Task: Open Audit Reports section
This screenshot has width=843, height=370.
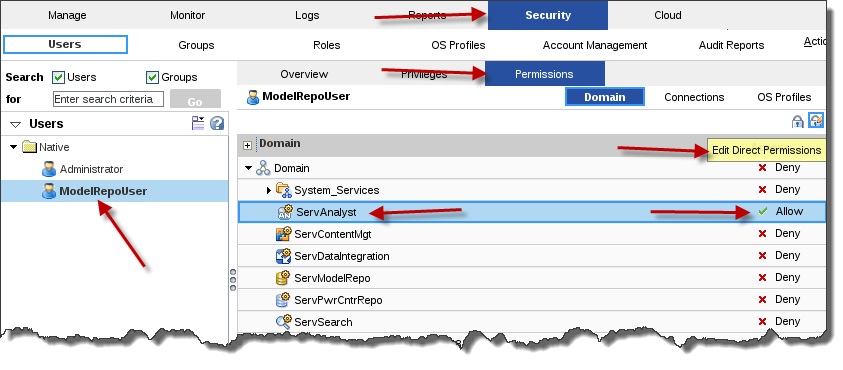Action: point(731,45)
